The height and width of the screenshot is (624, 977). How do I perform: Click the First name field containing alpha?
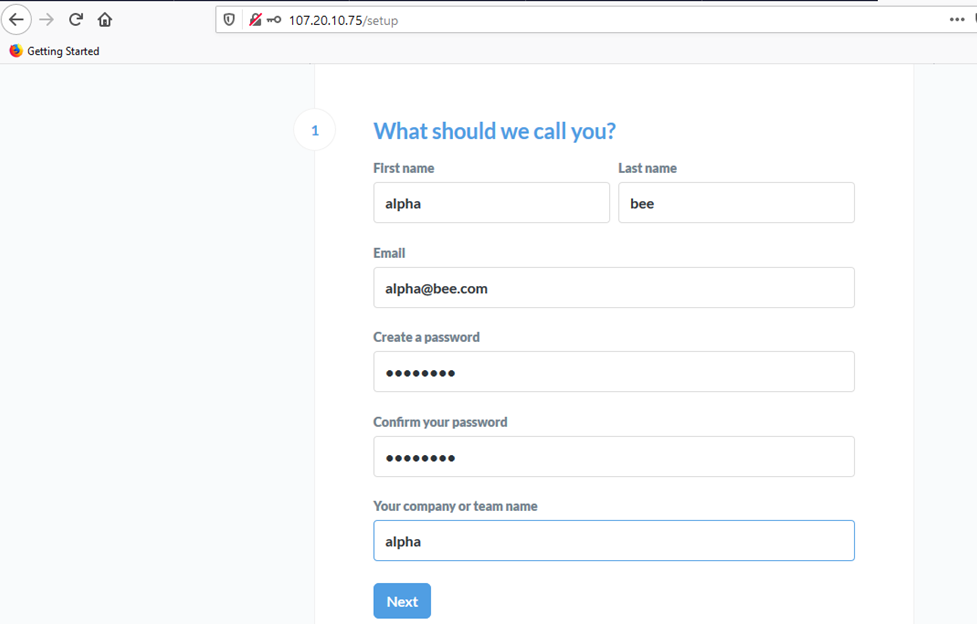point(492,203)
